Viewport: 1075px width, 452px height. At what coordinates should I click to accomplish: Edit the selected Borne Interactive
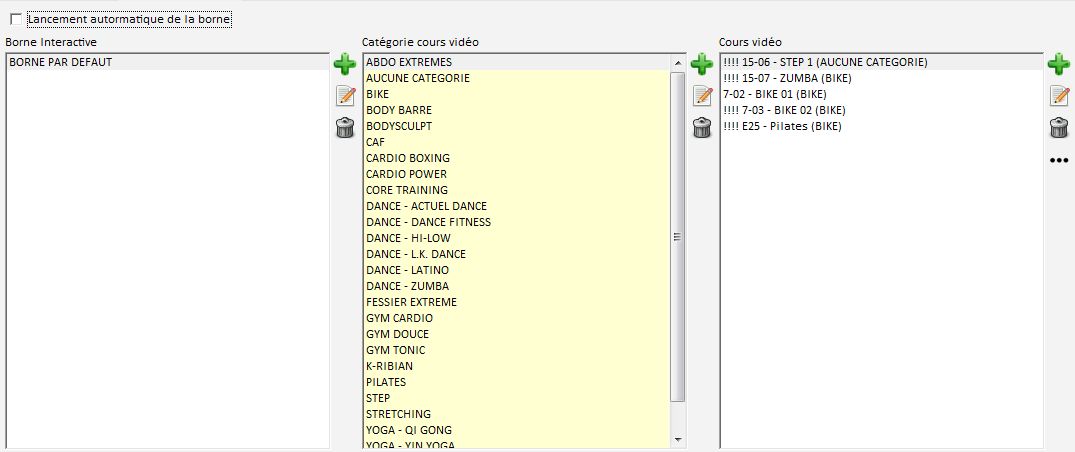344,96
